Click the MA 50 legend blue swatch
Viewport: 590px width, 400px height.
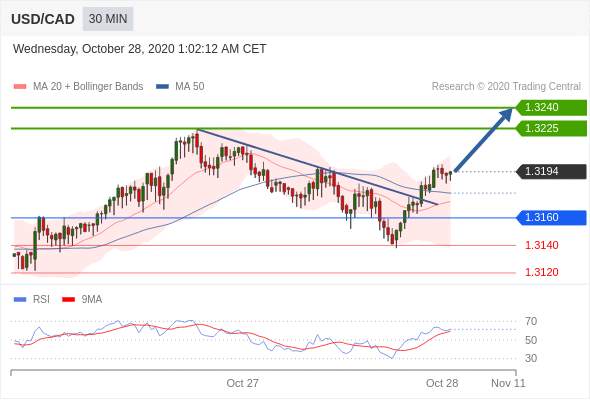point(163,87)
